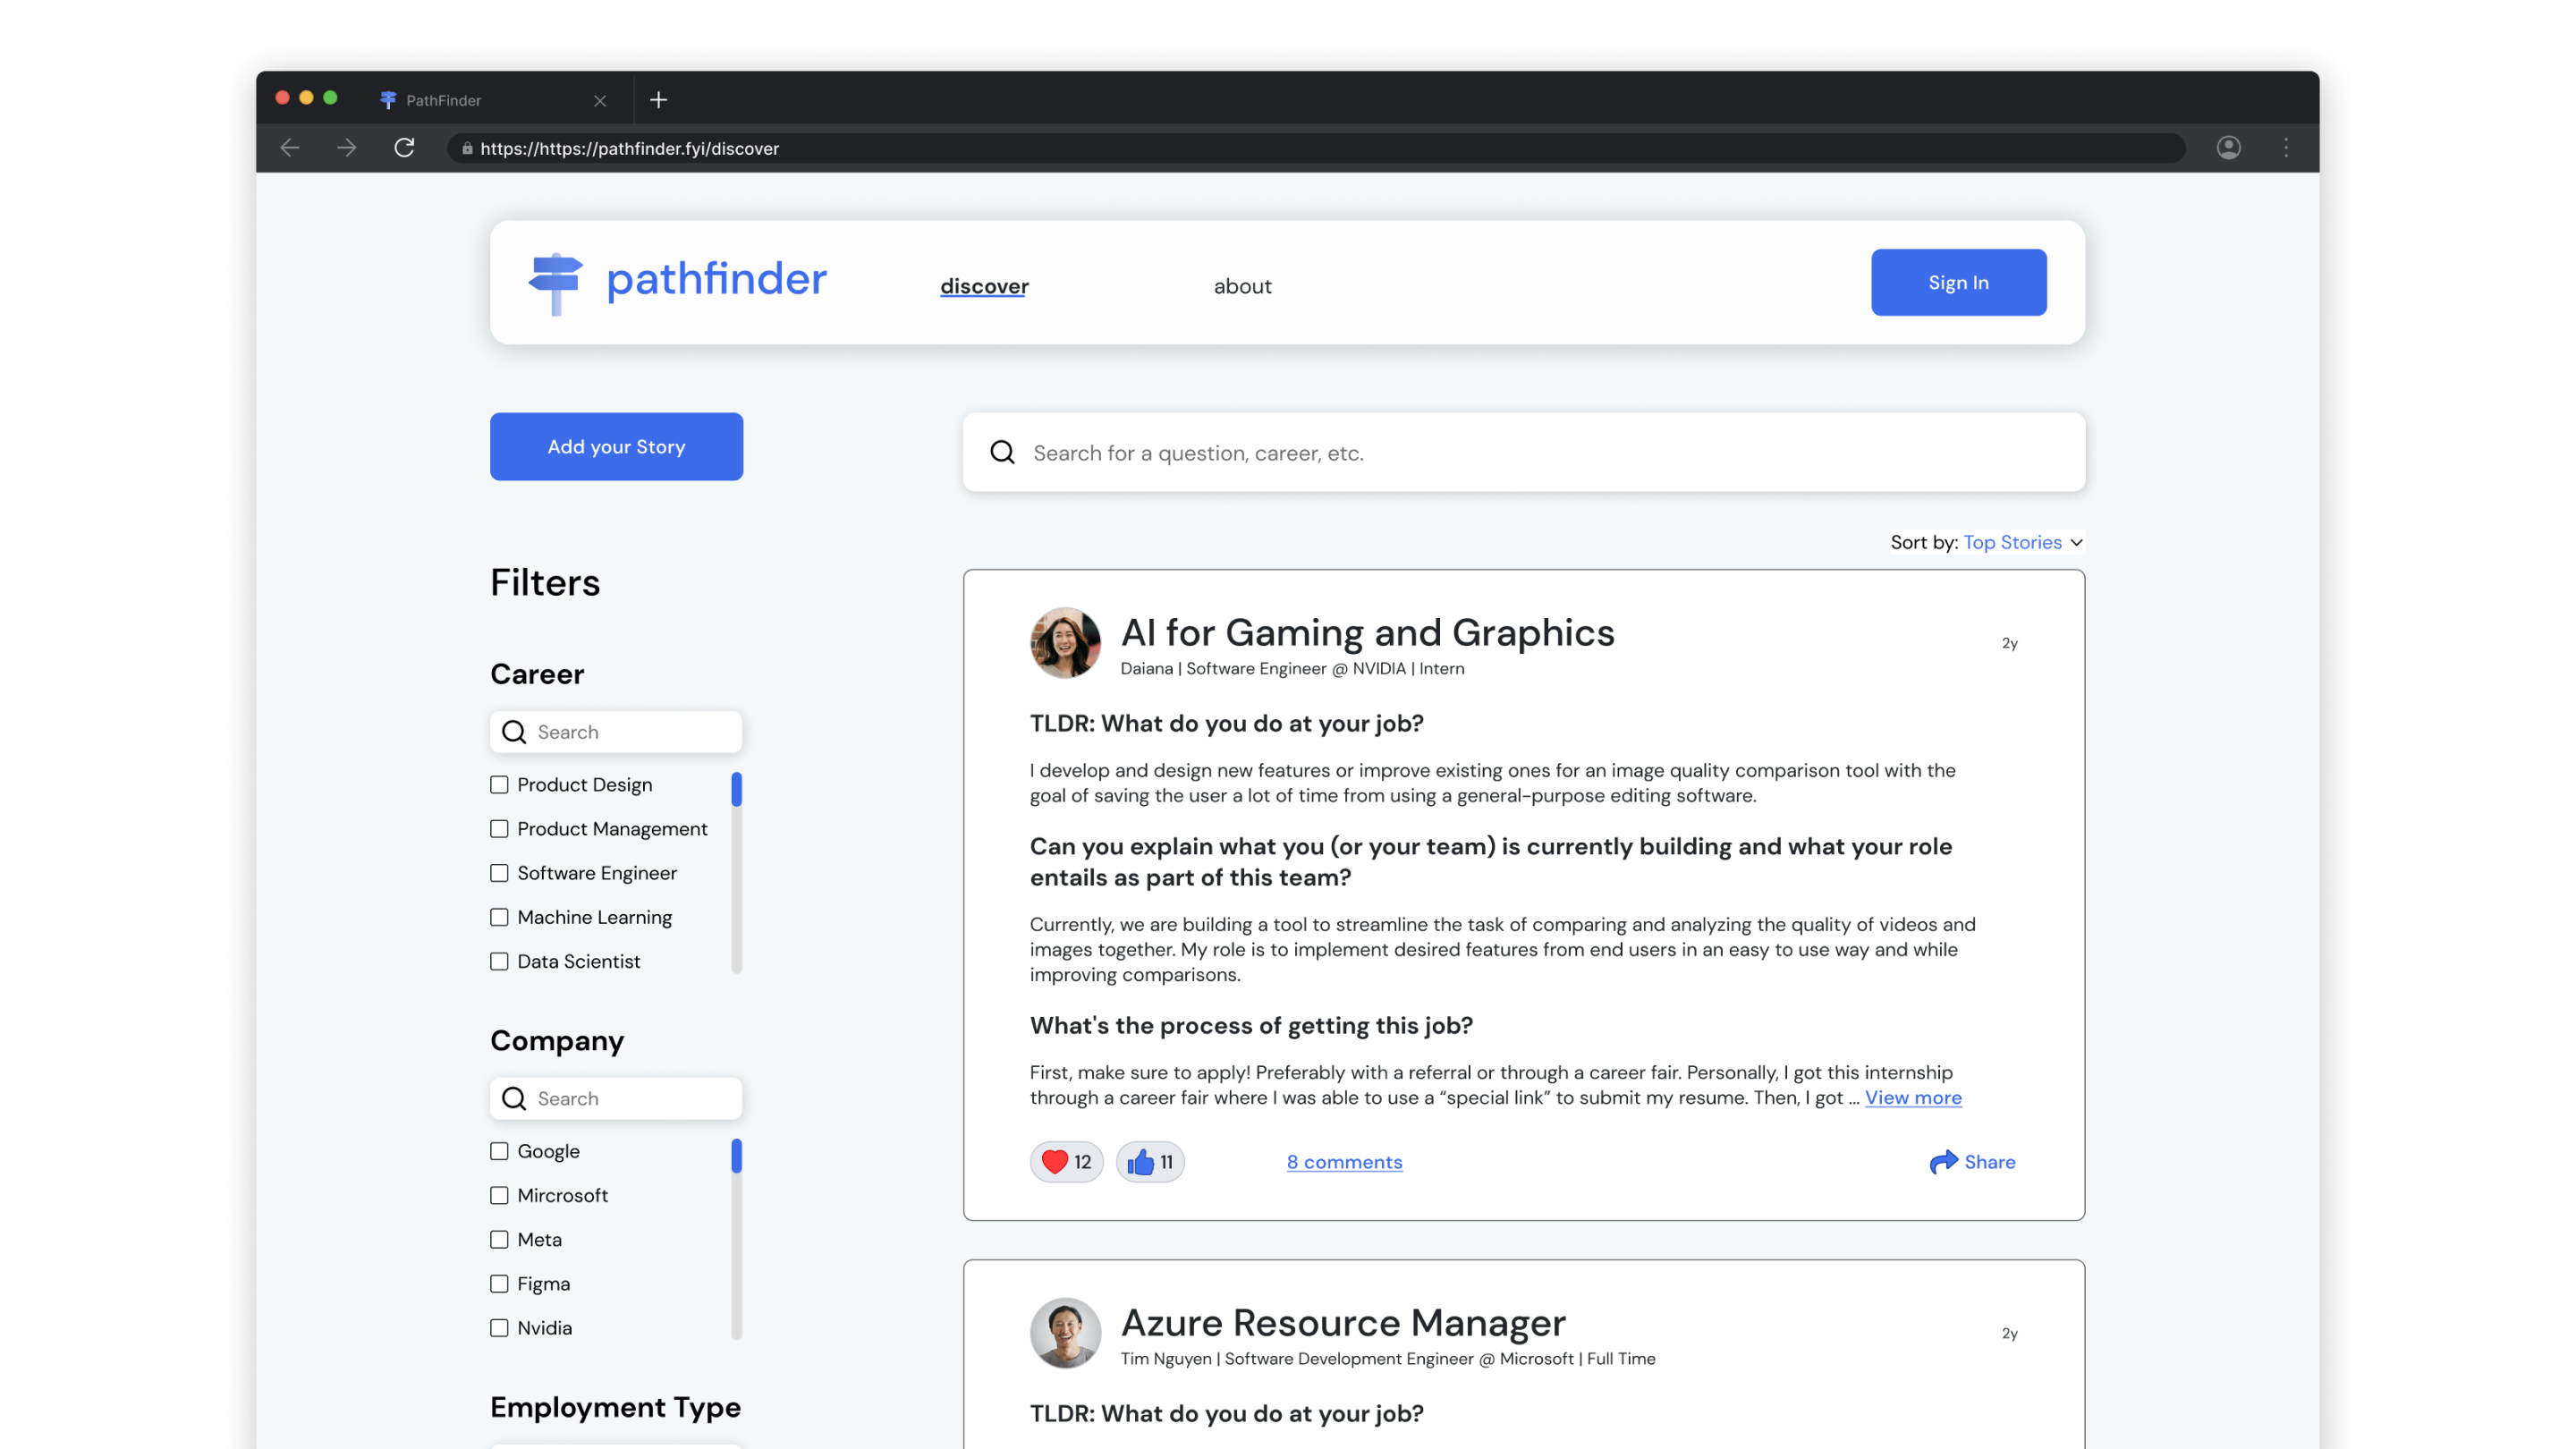Toggle the Nvidia company checkbox
The height and width of the screenshot is (1449, 2576).
point(499,1327)
